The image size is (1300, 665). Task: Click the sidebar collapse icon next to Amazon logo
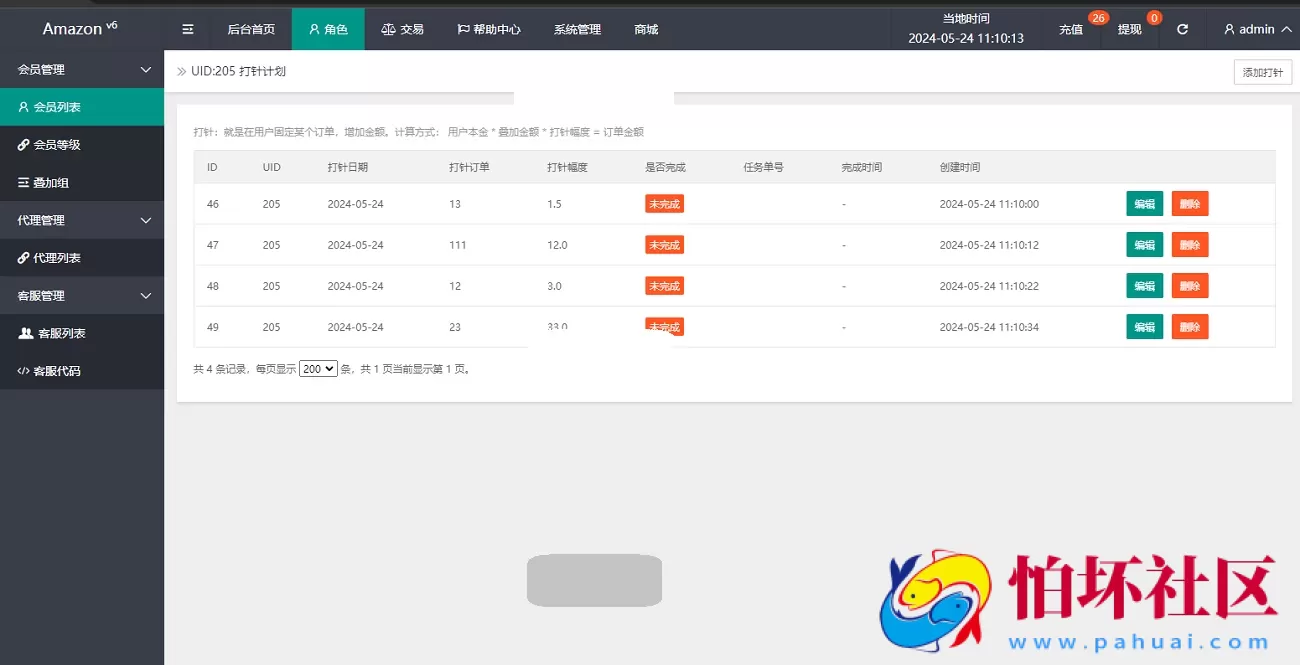click(187, 29)
